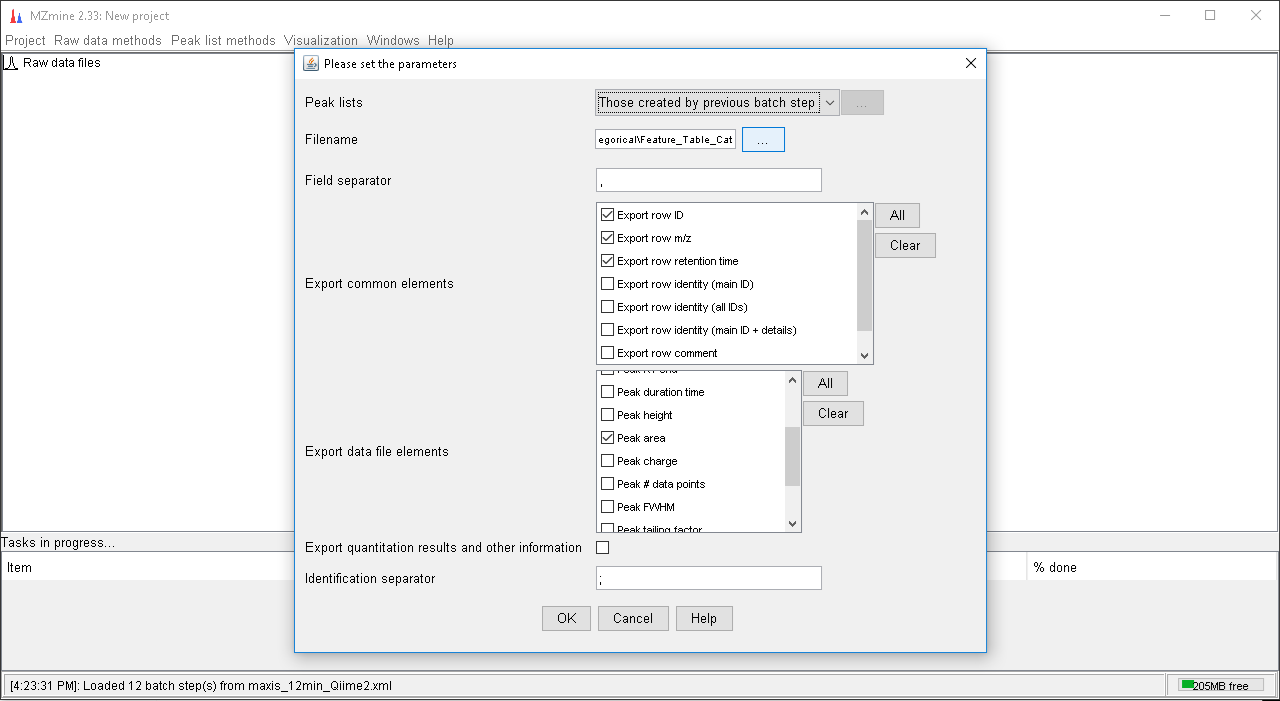Click the common elements scrollbar thumb
1280x701 pixels.
[865, 275]
